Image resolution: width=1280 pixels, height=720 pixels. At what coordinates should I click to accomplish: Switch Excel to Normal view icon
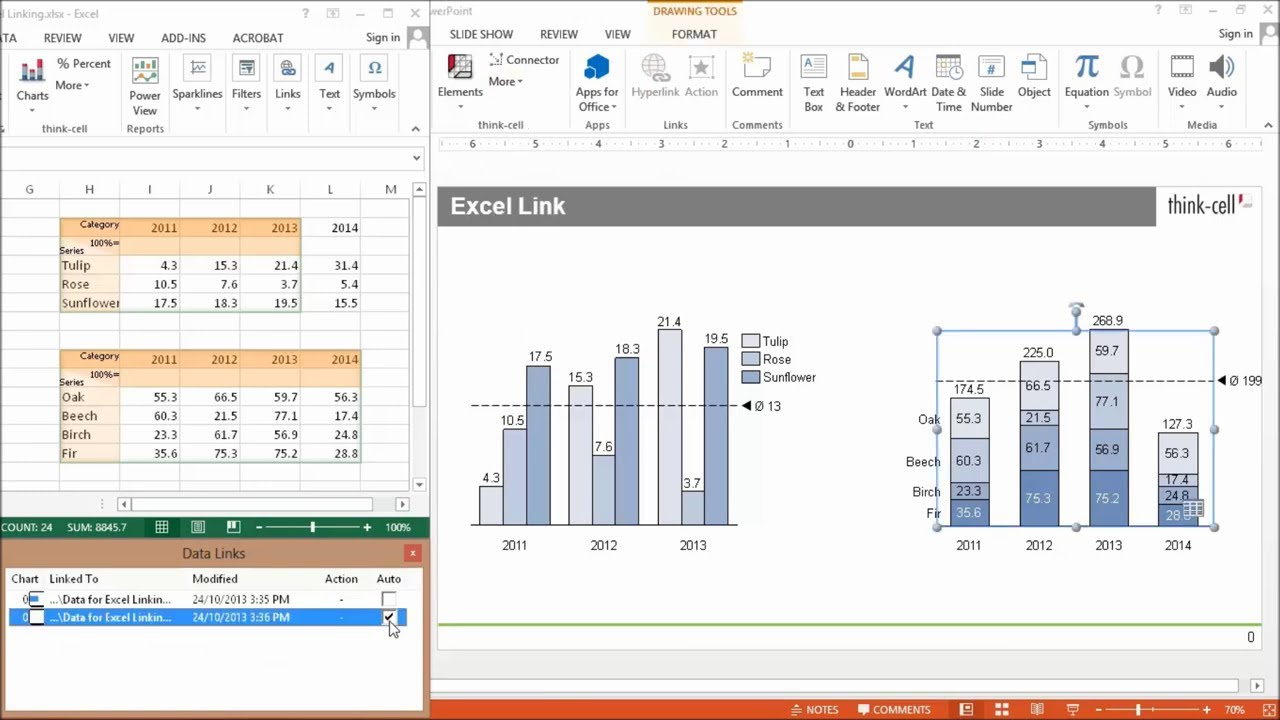coord(162,527)
